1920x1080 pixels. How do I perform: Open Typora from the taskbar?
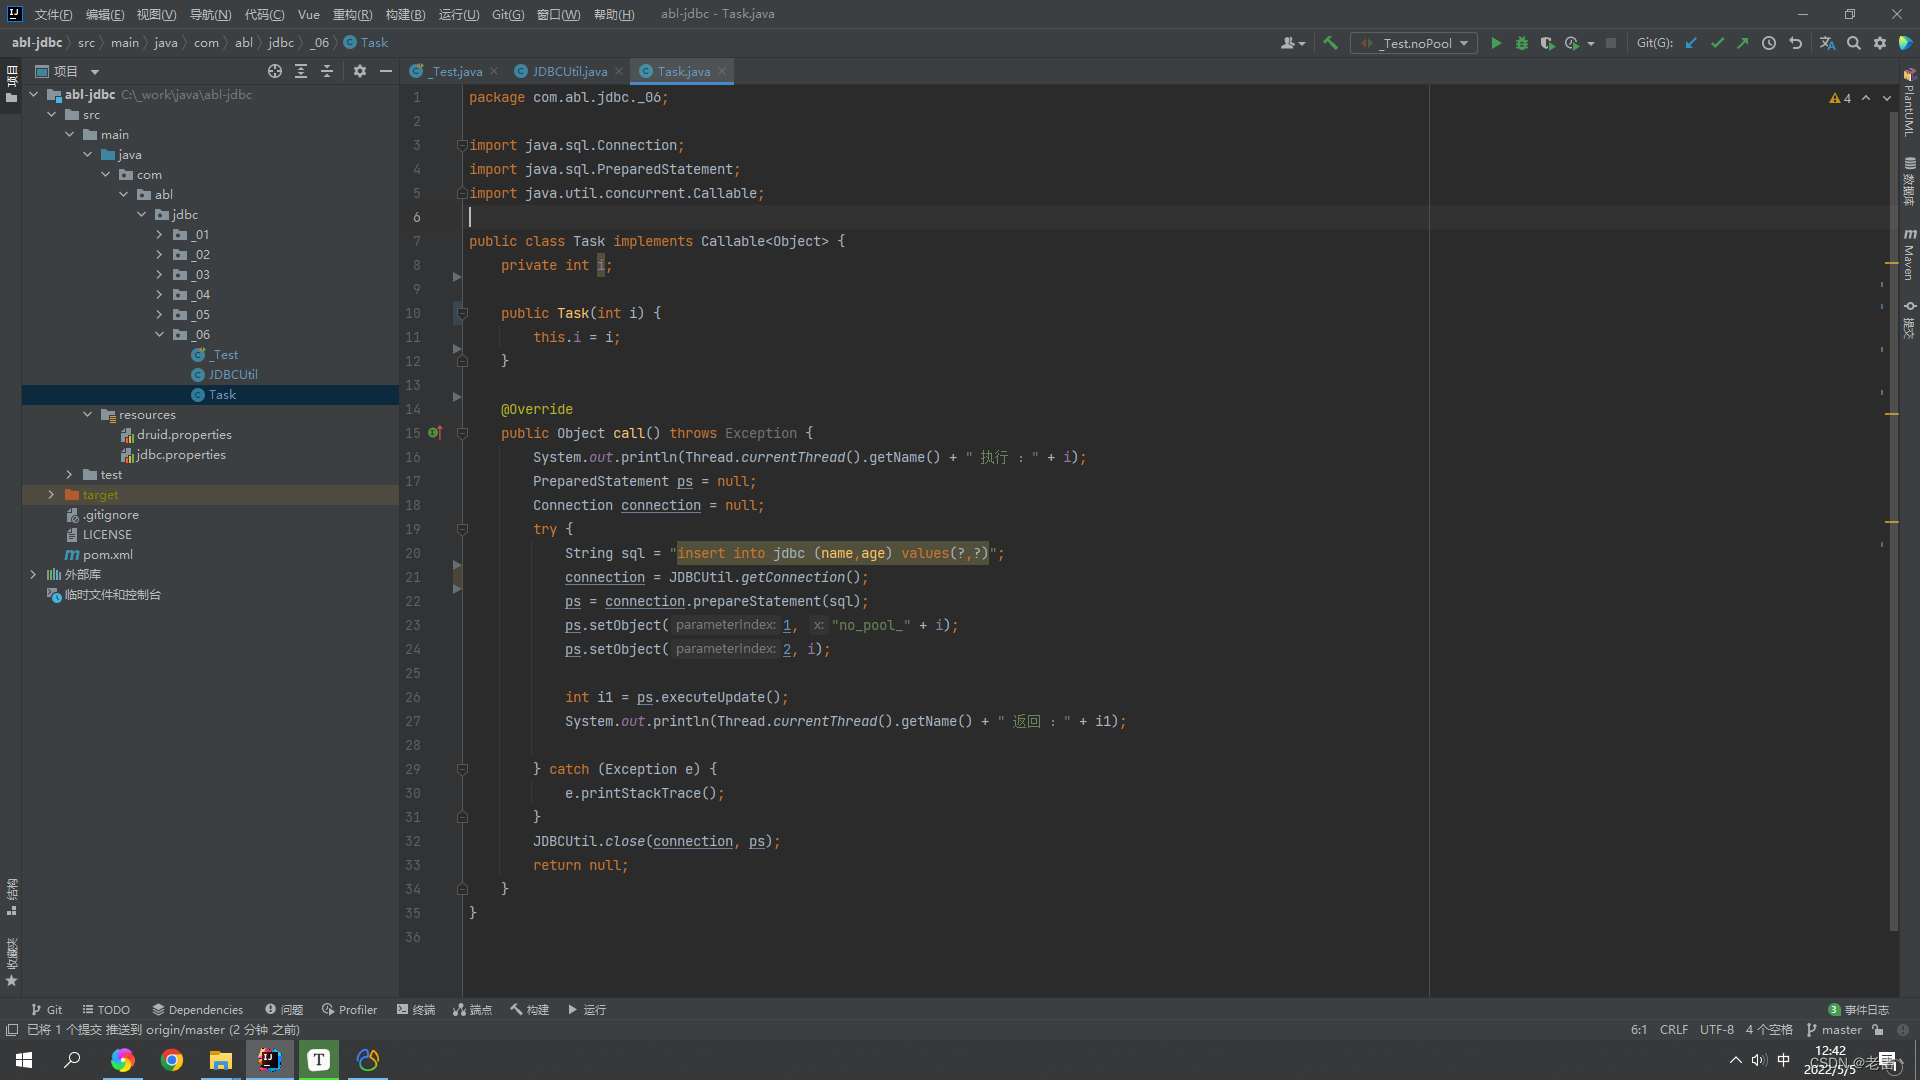point(319,1060)
